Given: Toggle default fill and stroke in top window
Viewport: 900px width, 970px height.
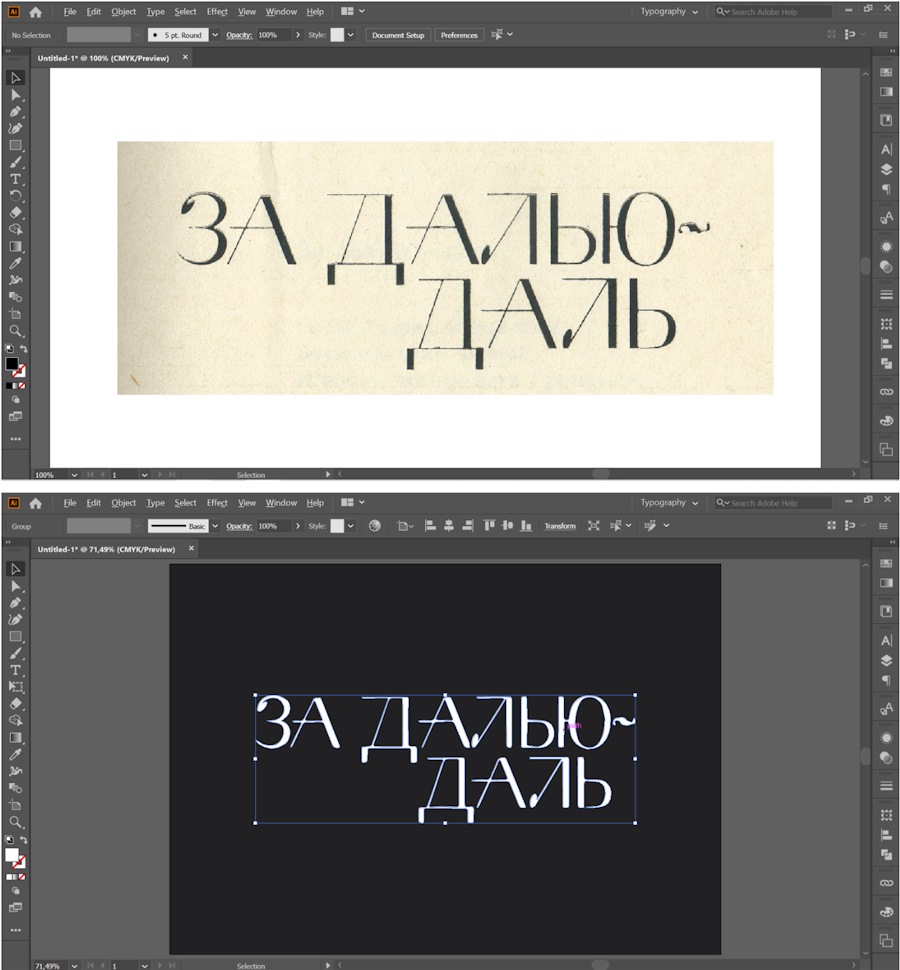Looking at the screenshot, I should click(9, 349).
